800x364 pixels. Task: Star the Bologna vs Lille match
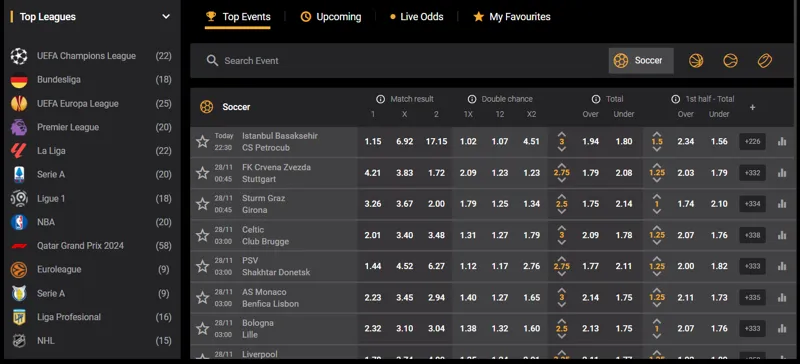pos(203,329)
